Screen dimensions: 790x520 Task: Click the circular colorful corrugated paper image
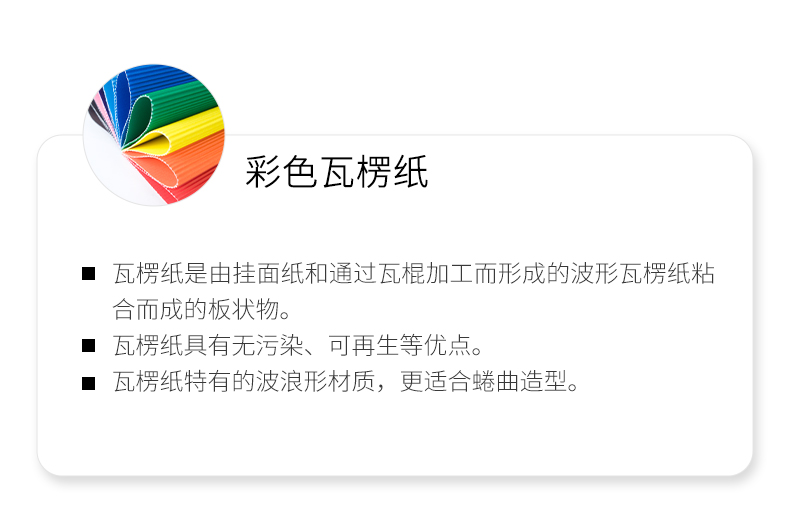[154, 135]
